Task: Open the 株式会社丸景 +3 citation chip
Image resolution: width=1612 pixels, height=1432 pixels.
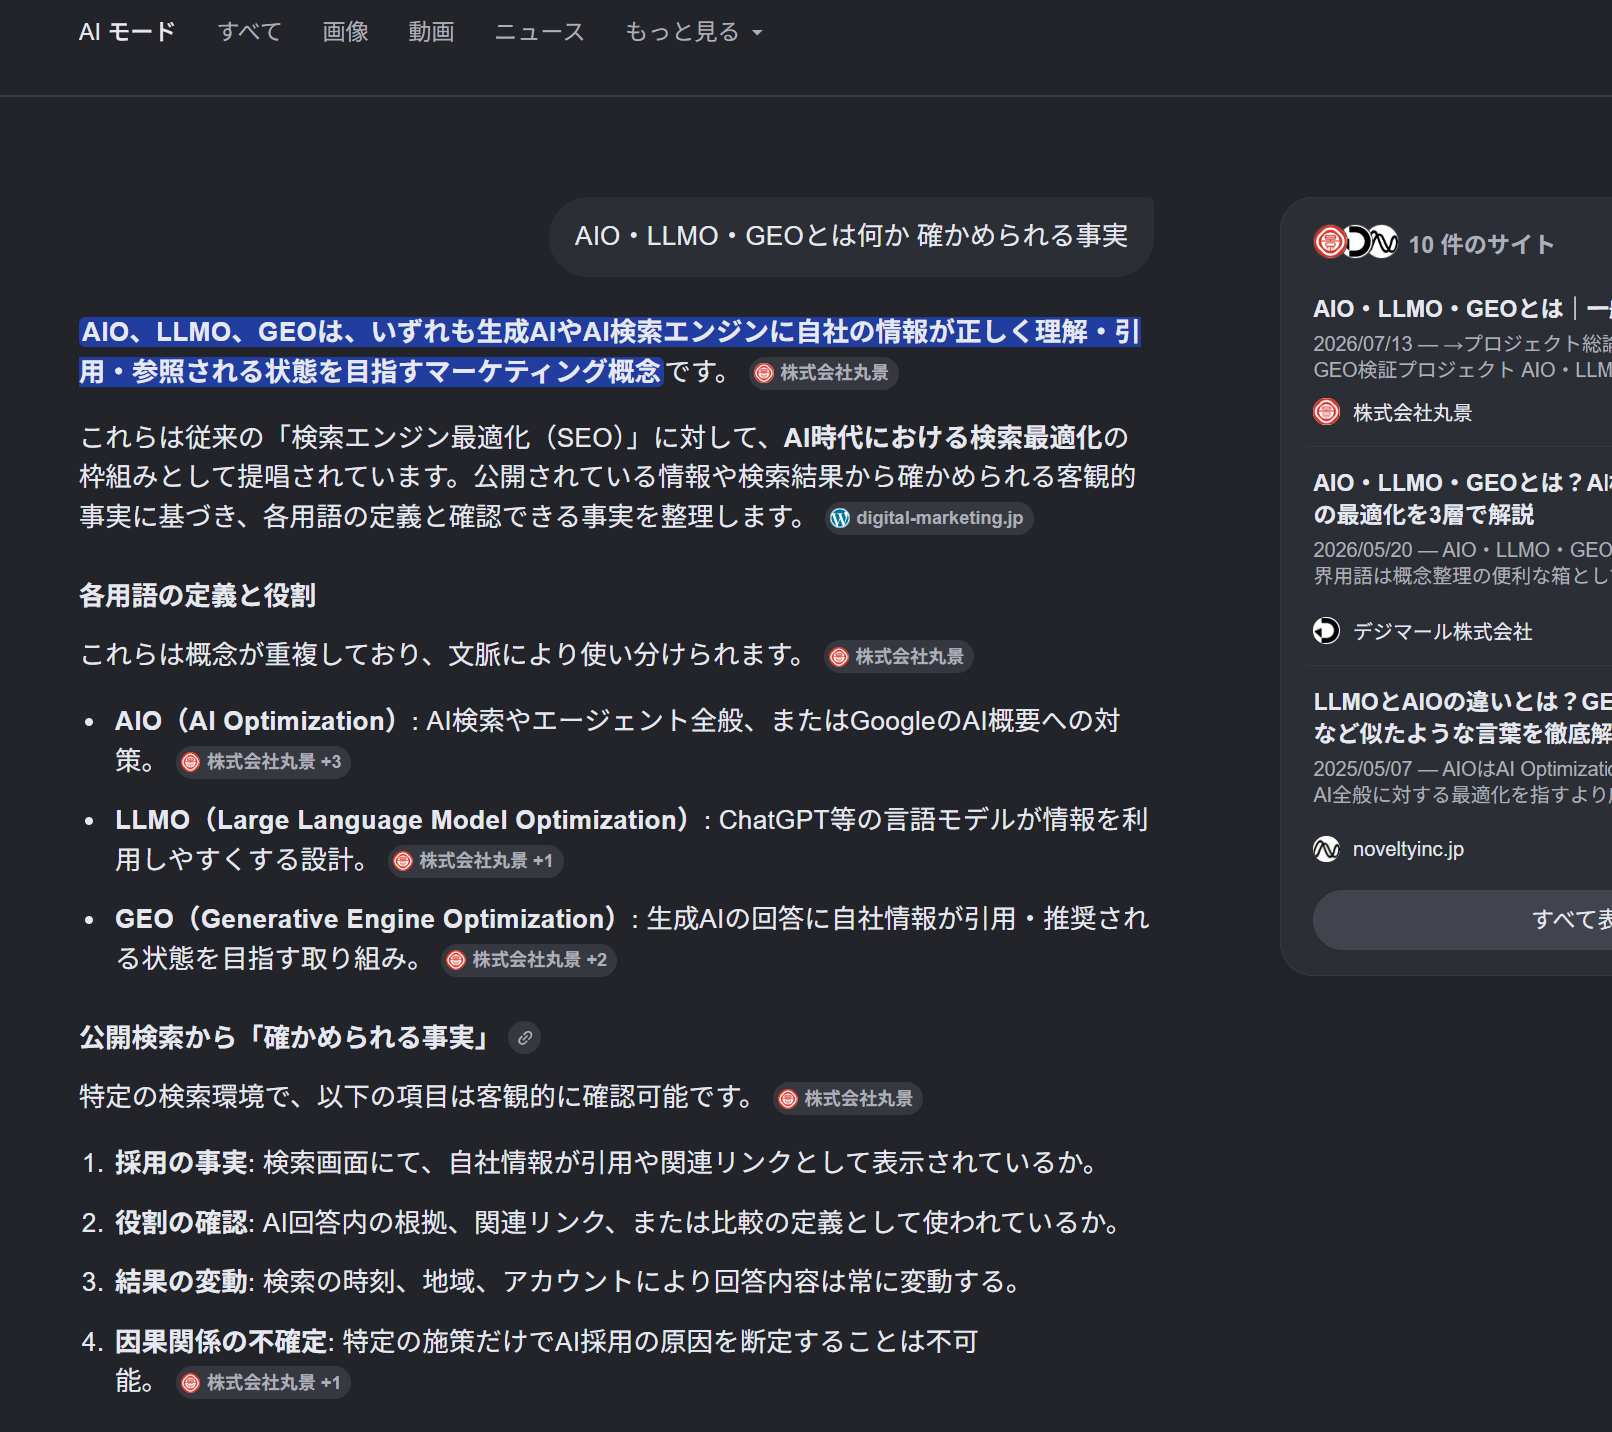Action: (x=264, y=762)
